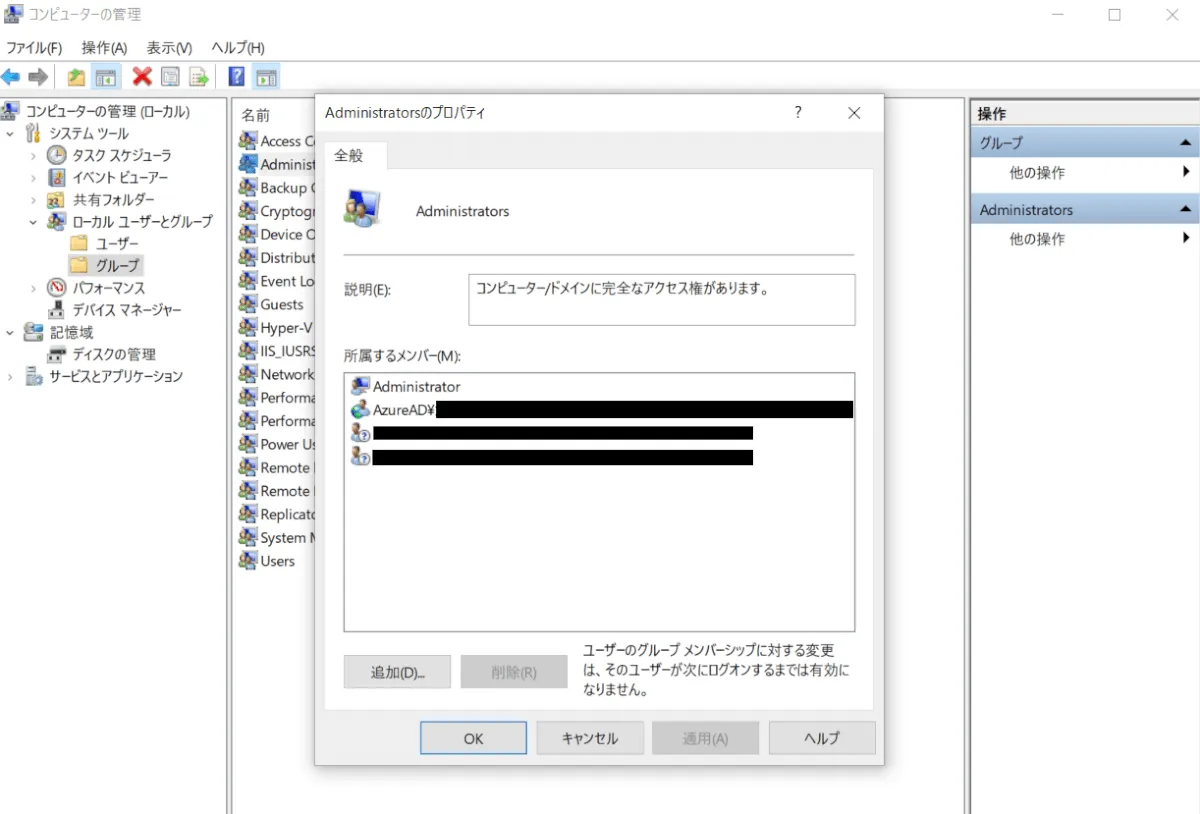This screenshot has width=1200, height=814.
Task: Click the gray Forward arrow in the toolbar
Action: pyautogui.click(x=38, y=77)
